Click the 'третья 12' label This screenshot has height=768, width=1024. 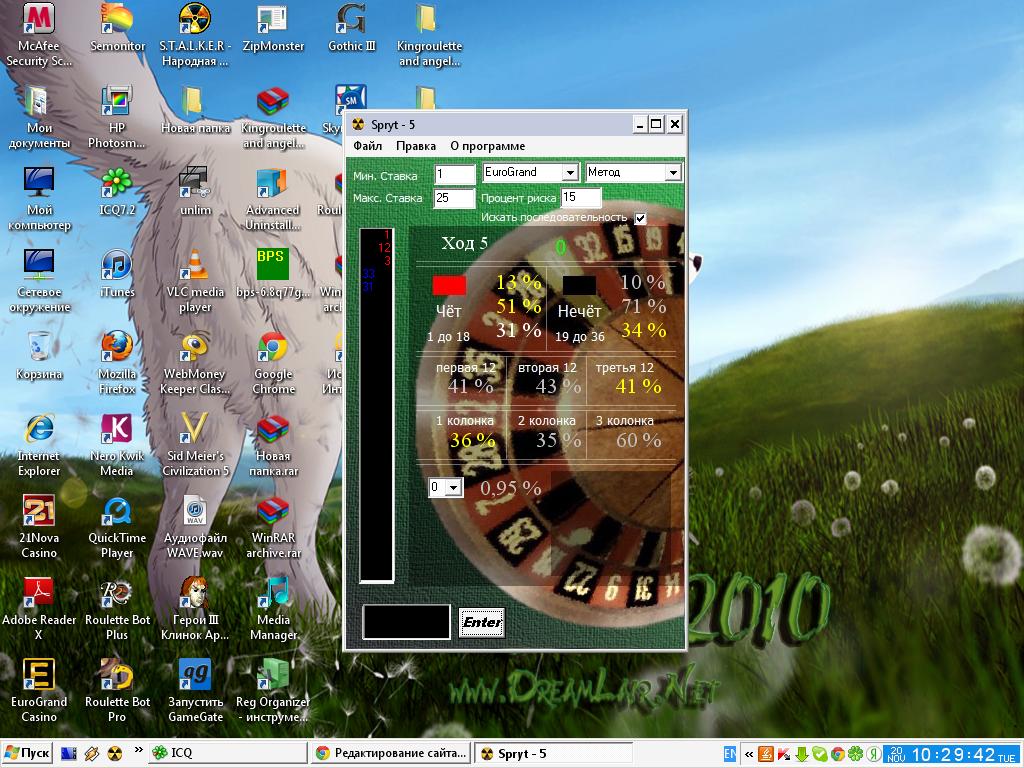624,368
